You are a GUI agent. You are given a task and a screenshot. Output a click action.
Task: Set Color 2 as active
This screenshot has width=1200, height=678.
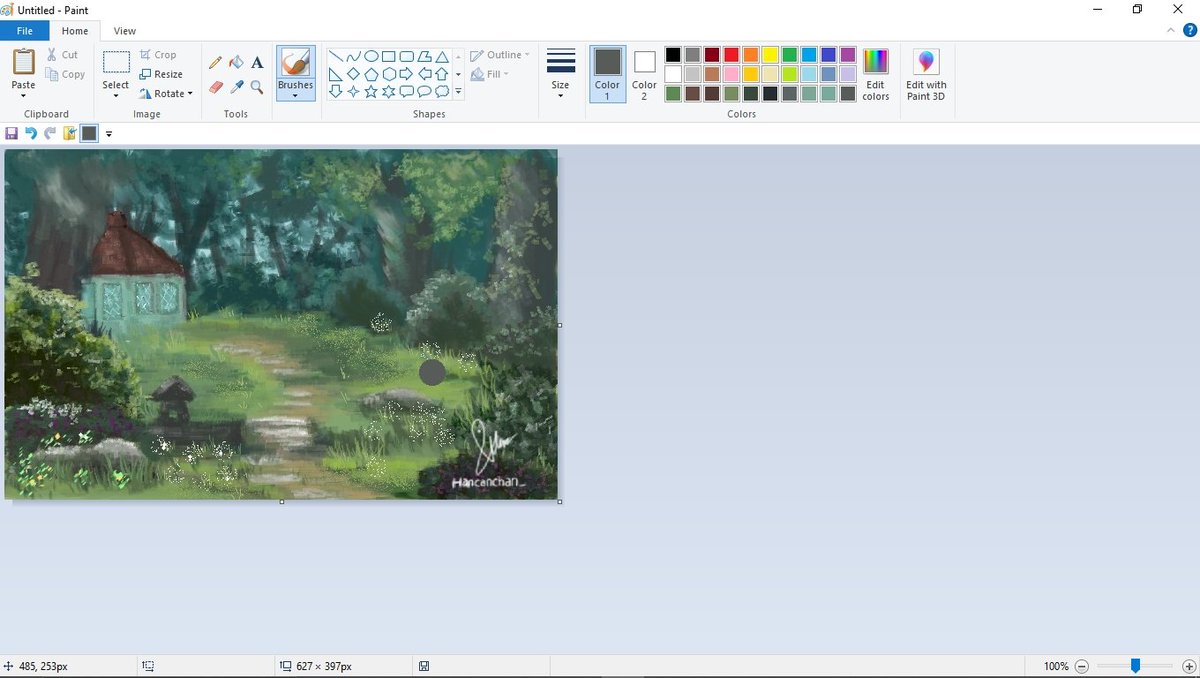(x=644, y=74)
